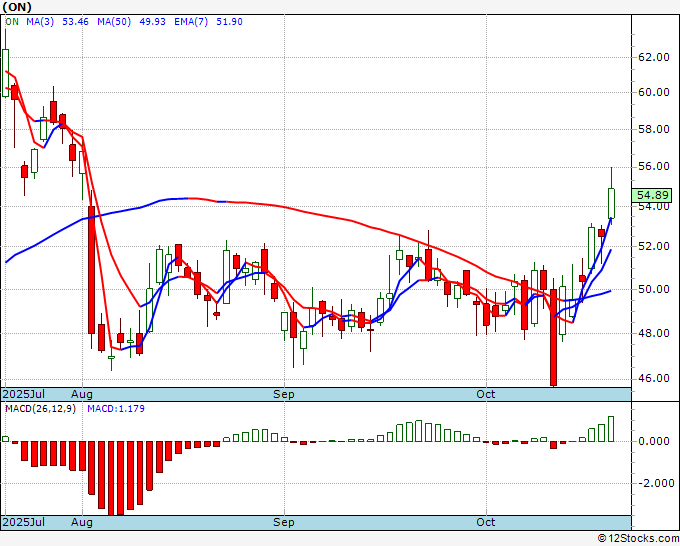
Task: Click the Sep label on the MACD date axis
Action: pos(284,522)
